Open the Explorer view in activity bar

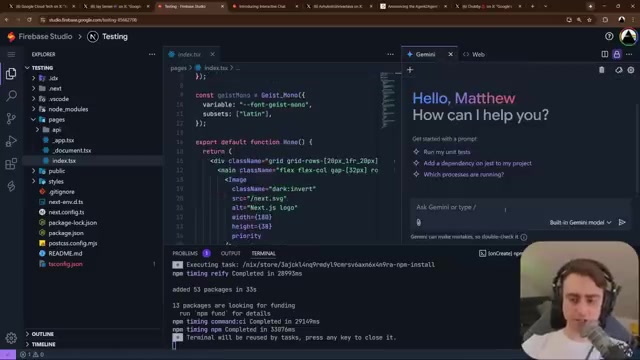click(11, 73)
